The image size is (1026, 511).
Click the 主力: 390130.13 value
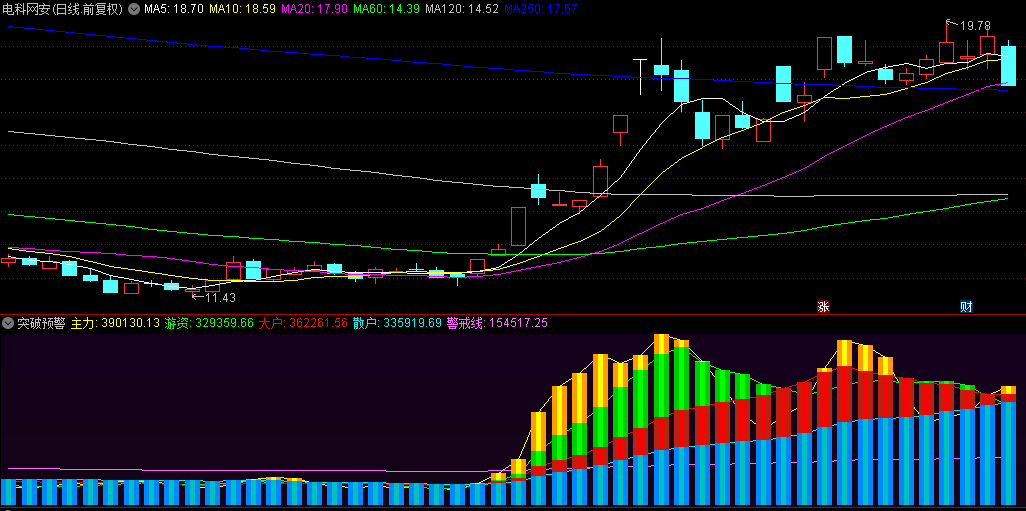coord(115,323)
